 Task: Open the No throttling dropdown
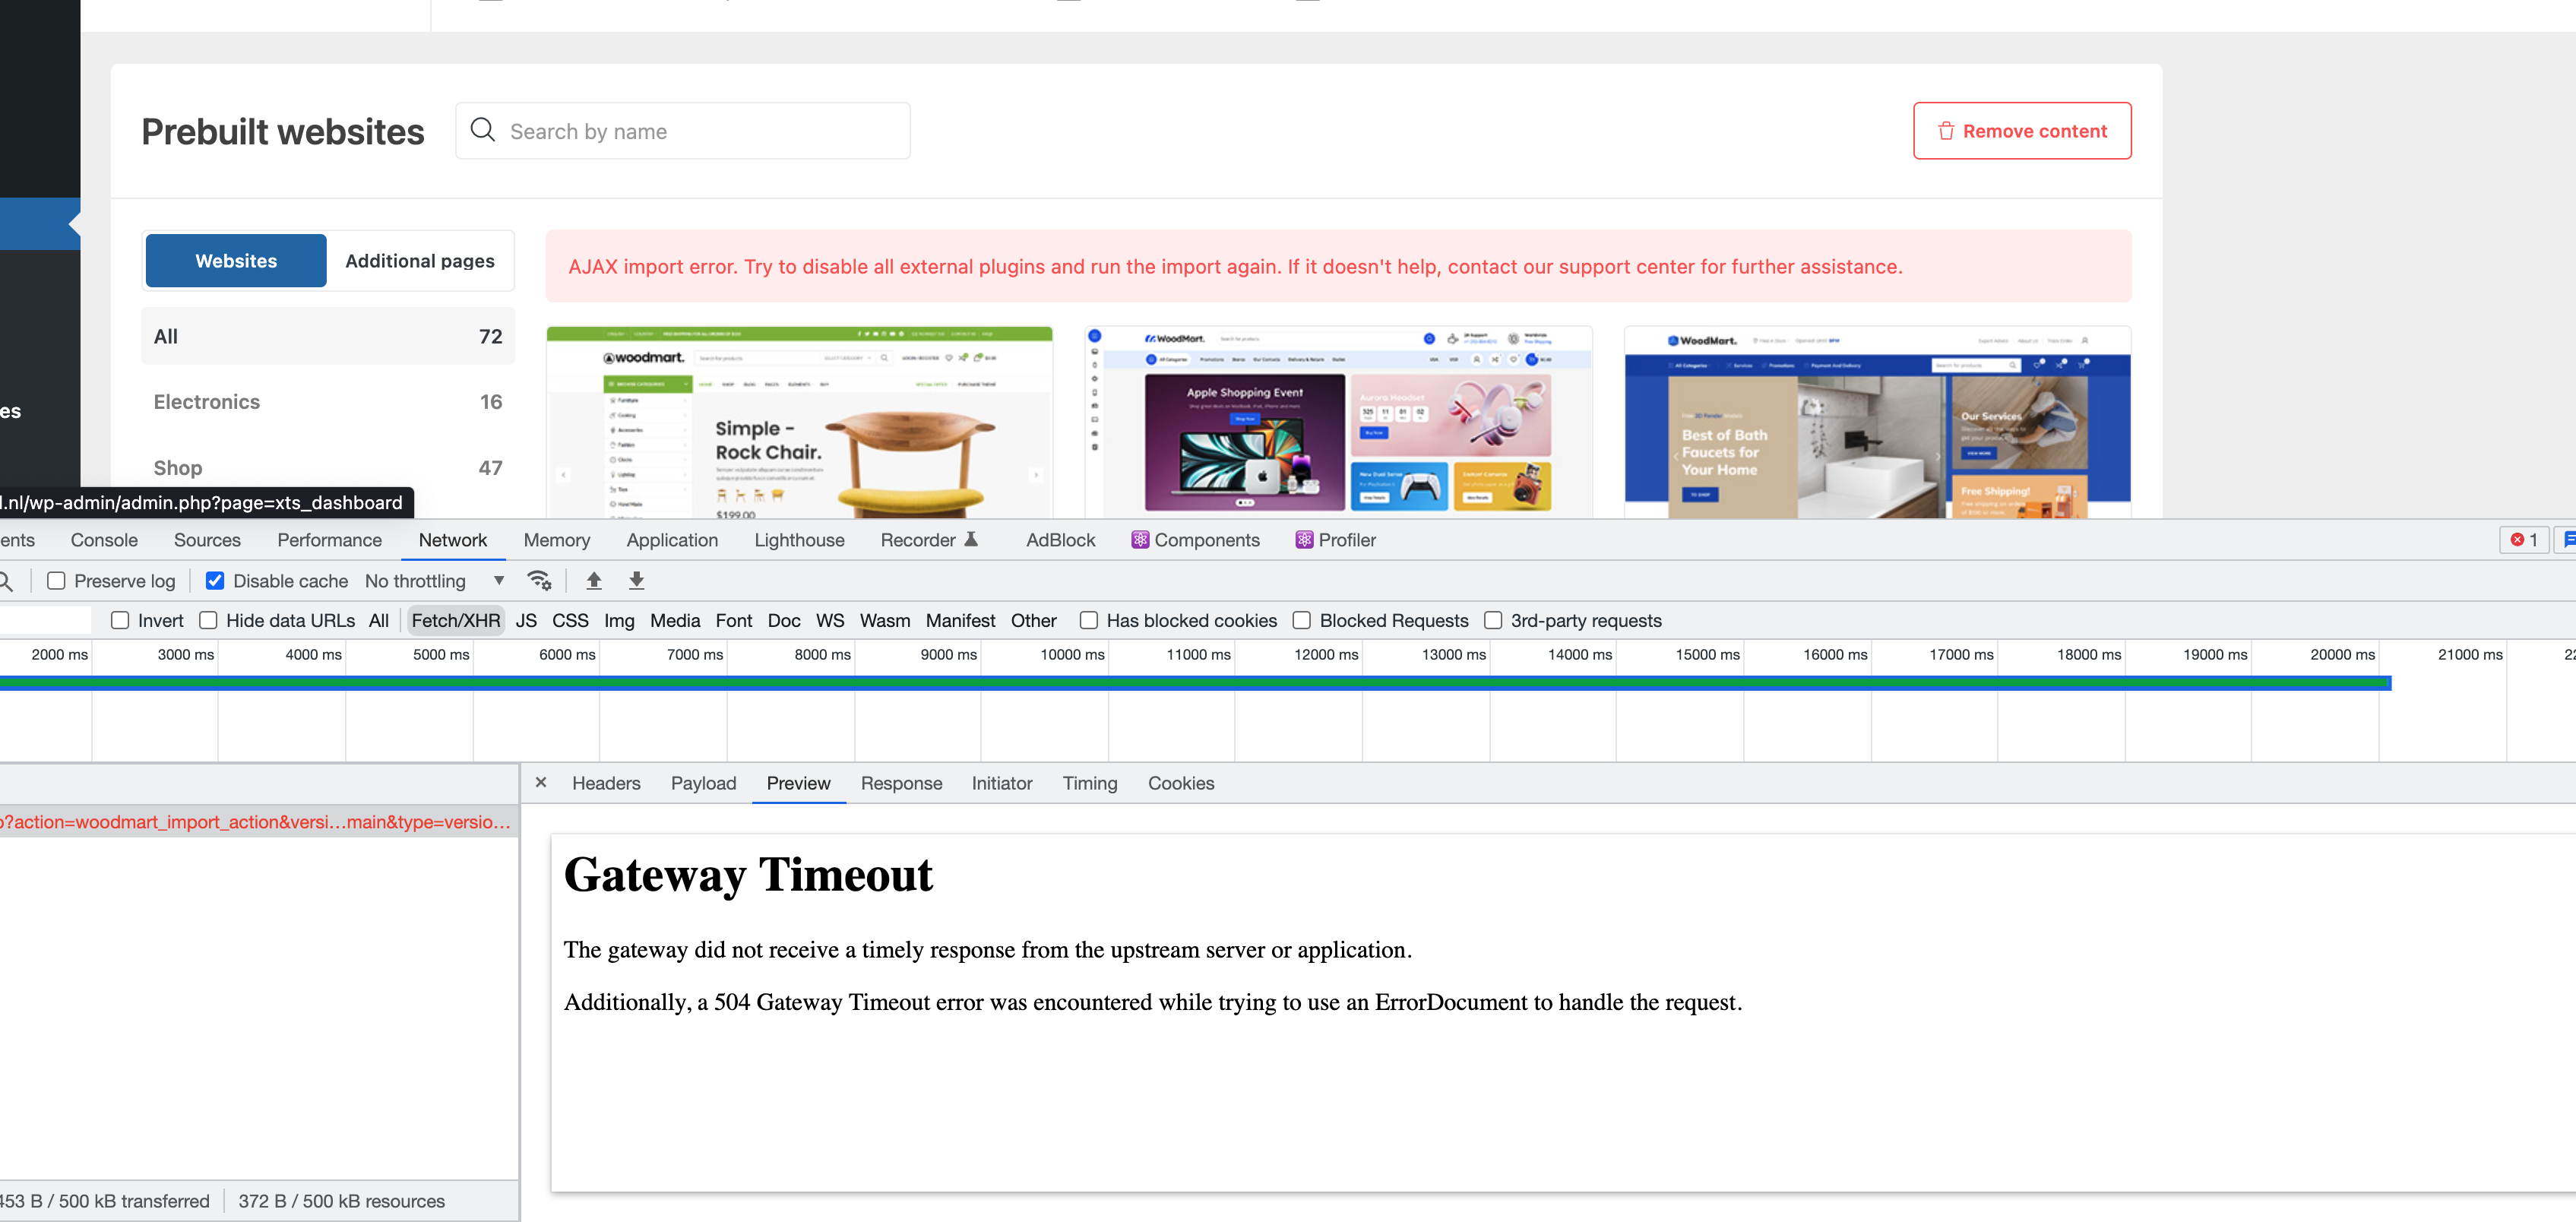point(435,581)
